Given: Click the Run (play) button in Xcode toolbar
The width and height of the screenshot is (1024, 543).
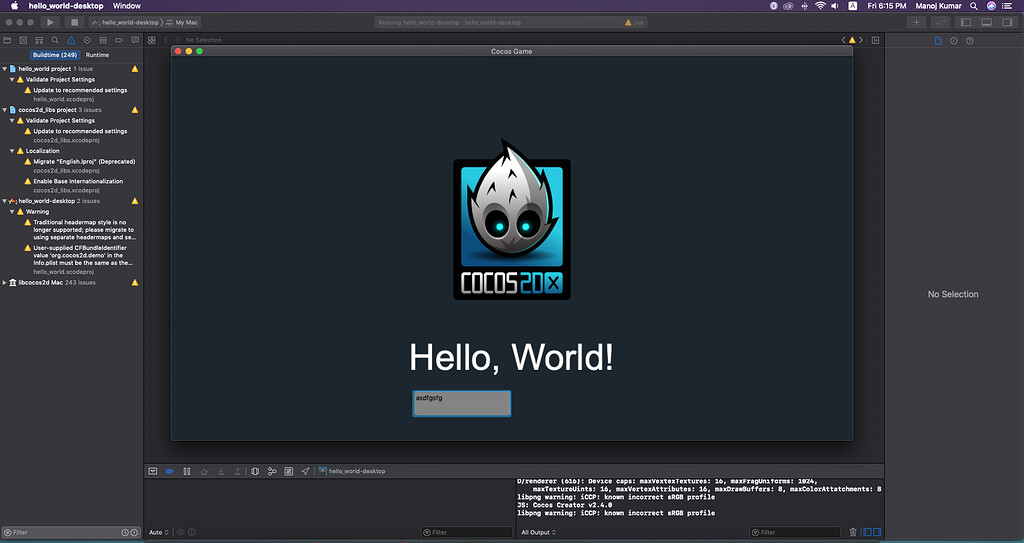Looking at the screenshot, I should coord(50,22).
